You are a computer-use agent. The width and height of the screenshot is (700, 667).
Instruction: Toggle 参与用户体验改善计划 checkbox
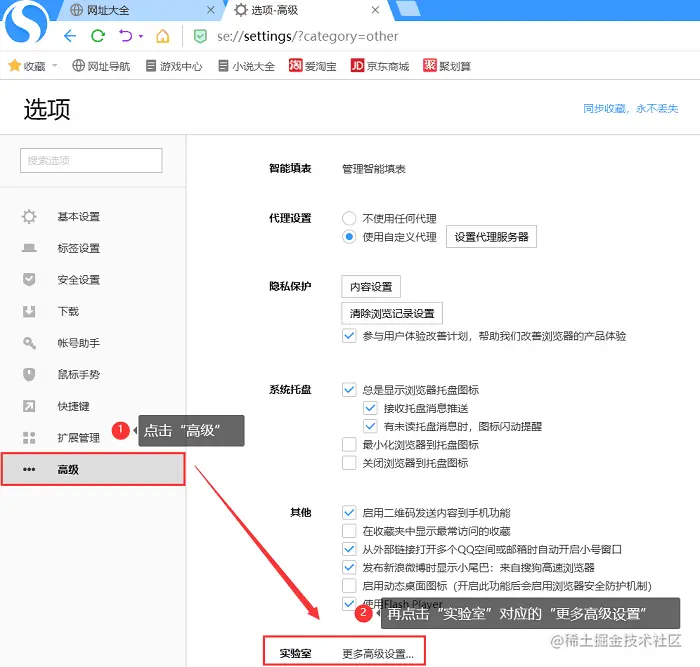tap(349, 336)
